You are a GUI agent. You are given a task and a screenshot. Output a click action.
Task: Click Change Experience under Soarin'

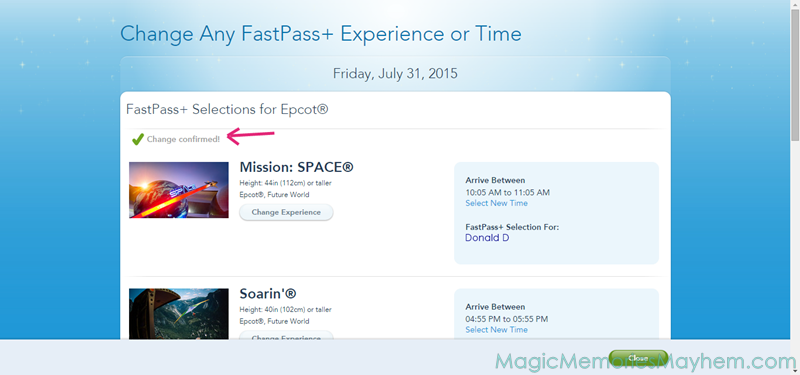(x=286, y=336)
